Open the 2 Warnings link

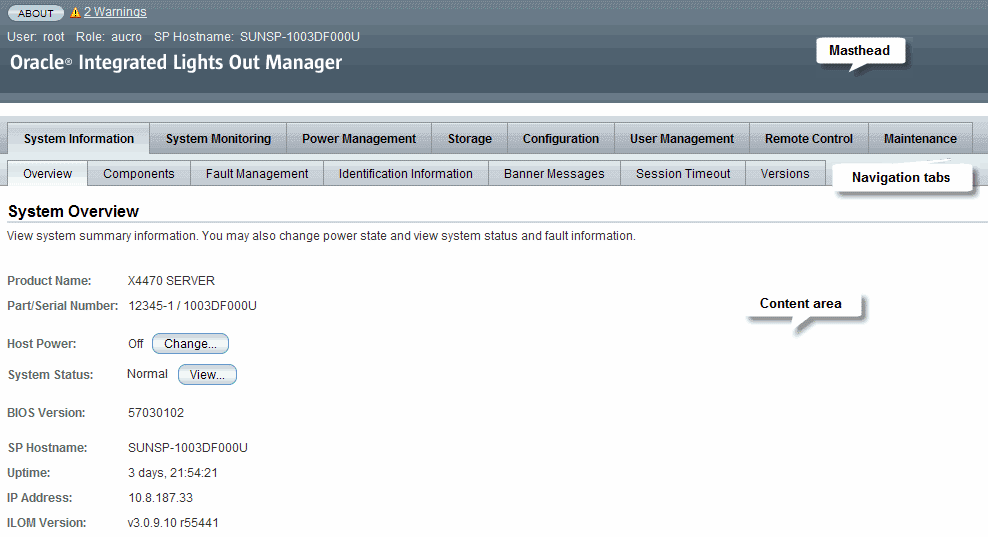tap(115, 12)
